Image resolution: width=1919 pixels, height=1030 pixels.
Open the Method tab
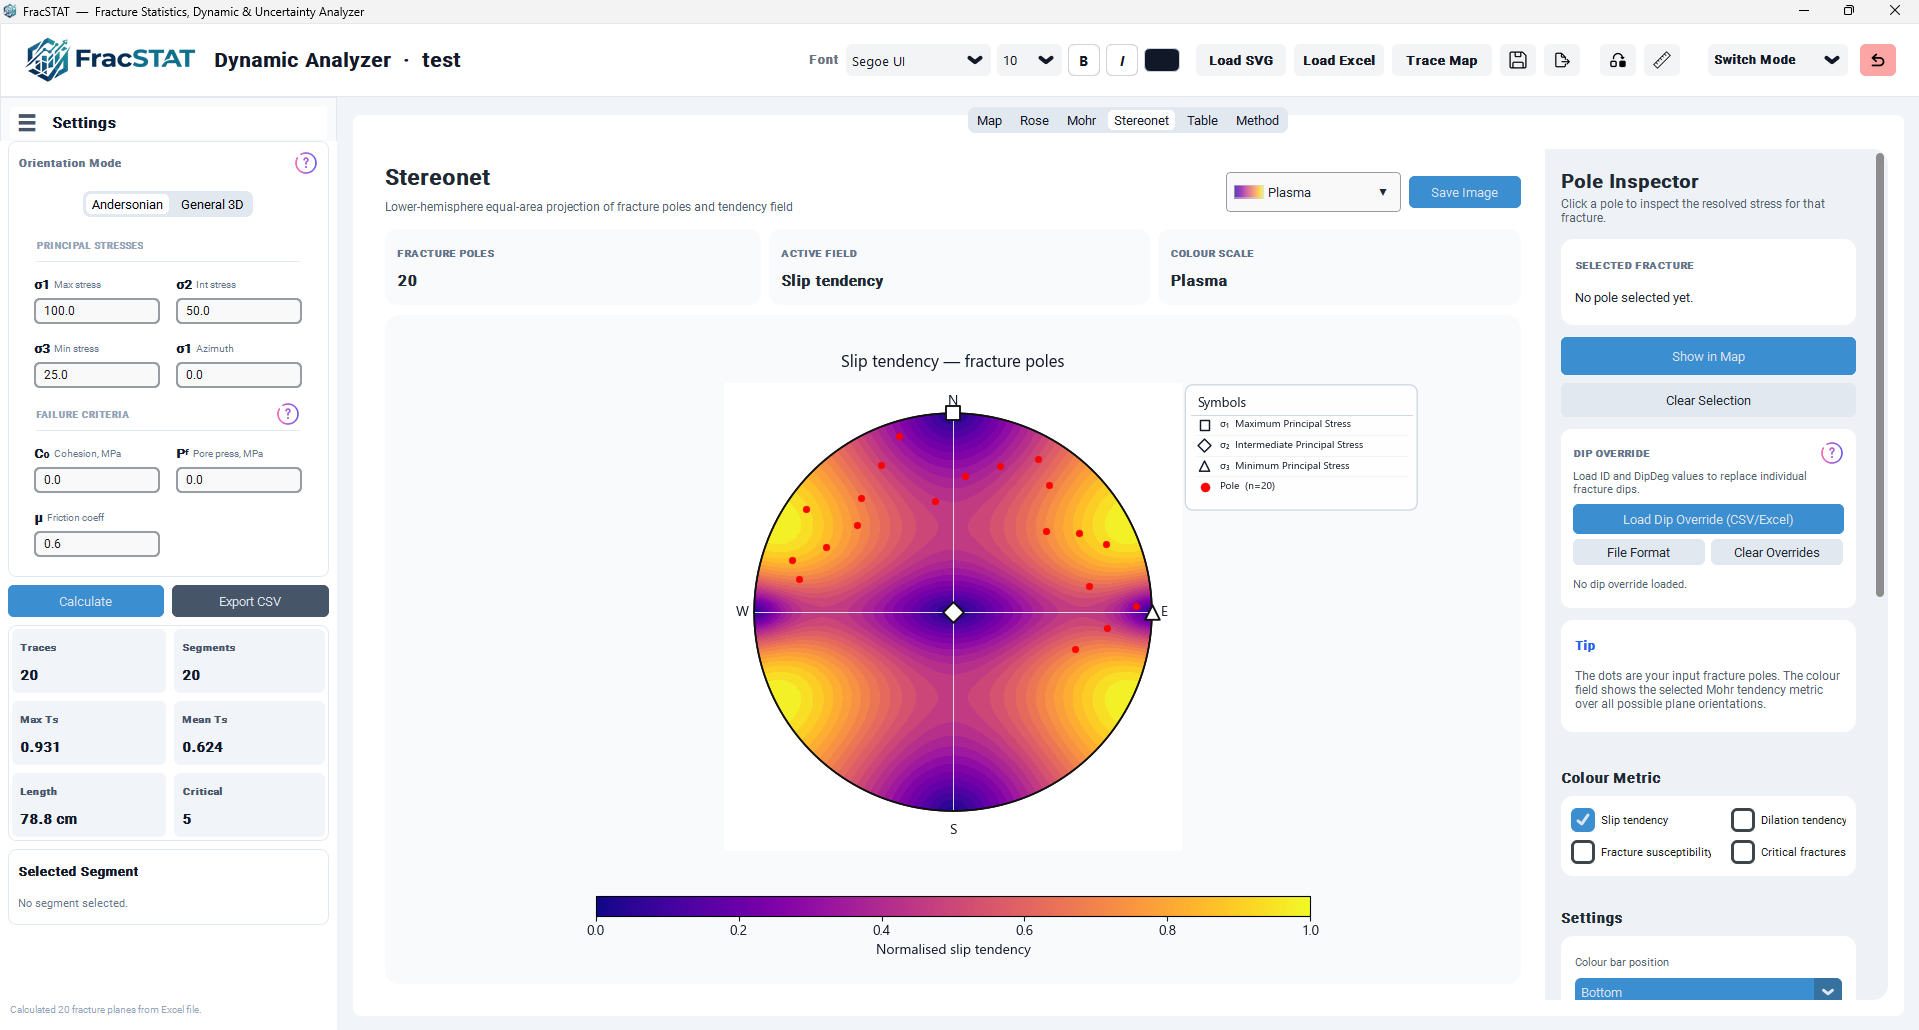1257,120
